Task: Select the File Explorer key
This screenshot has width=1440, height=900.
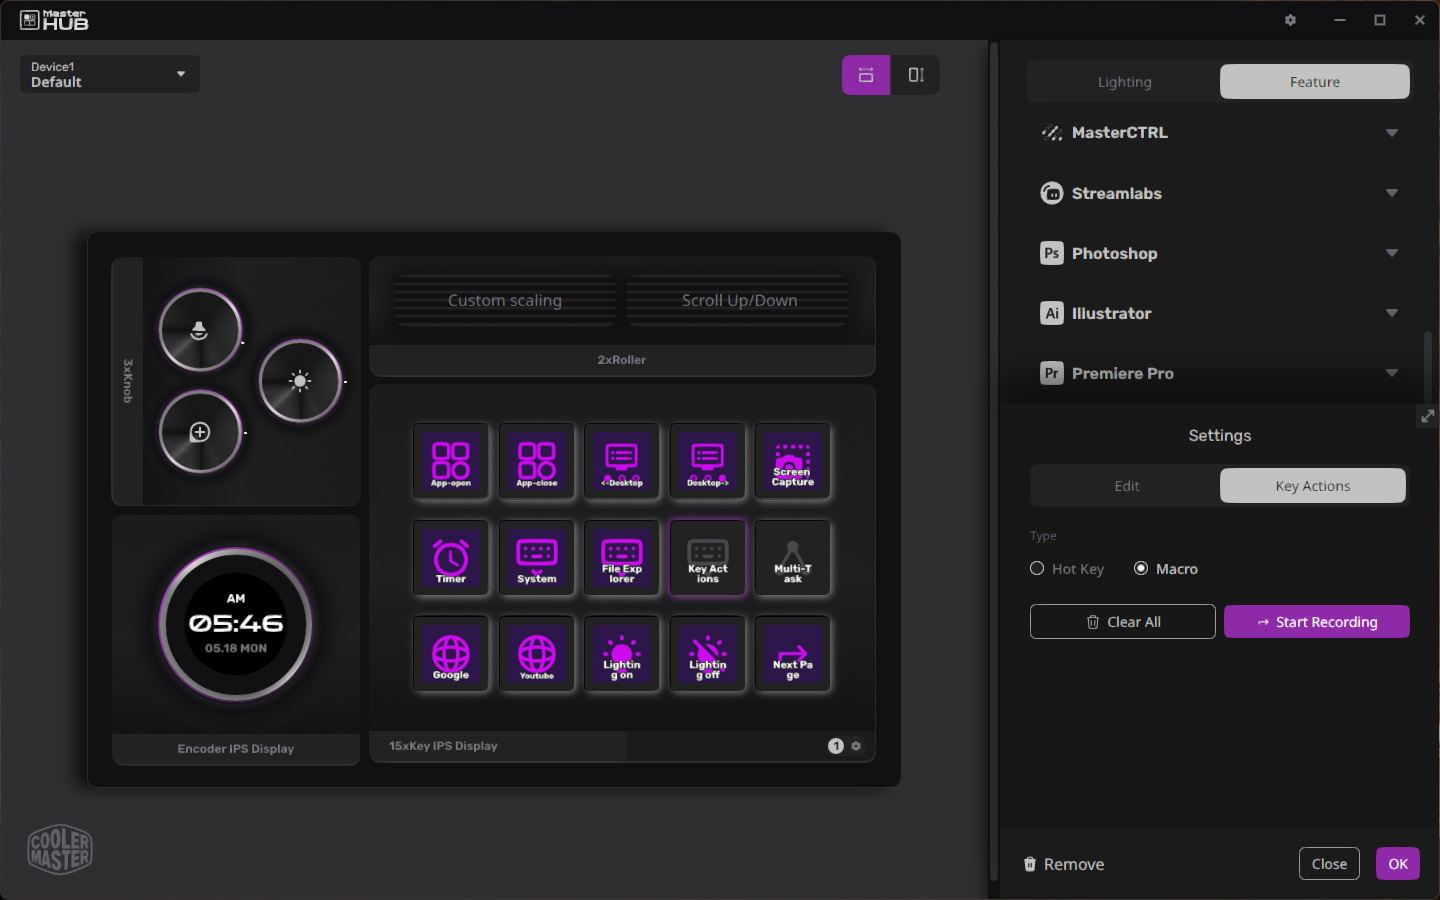Action: [x=622, y=558]
